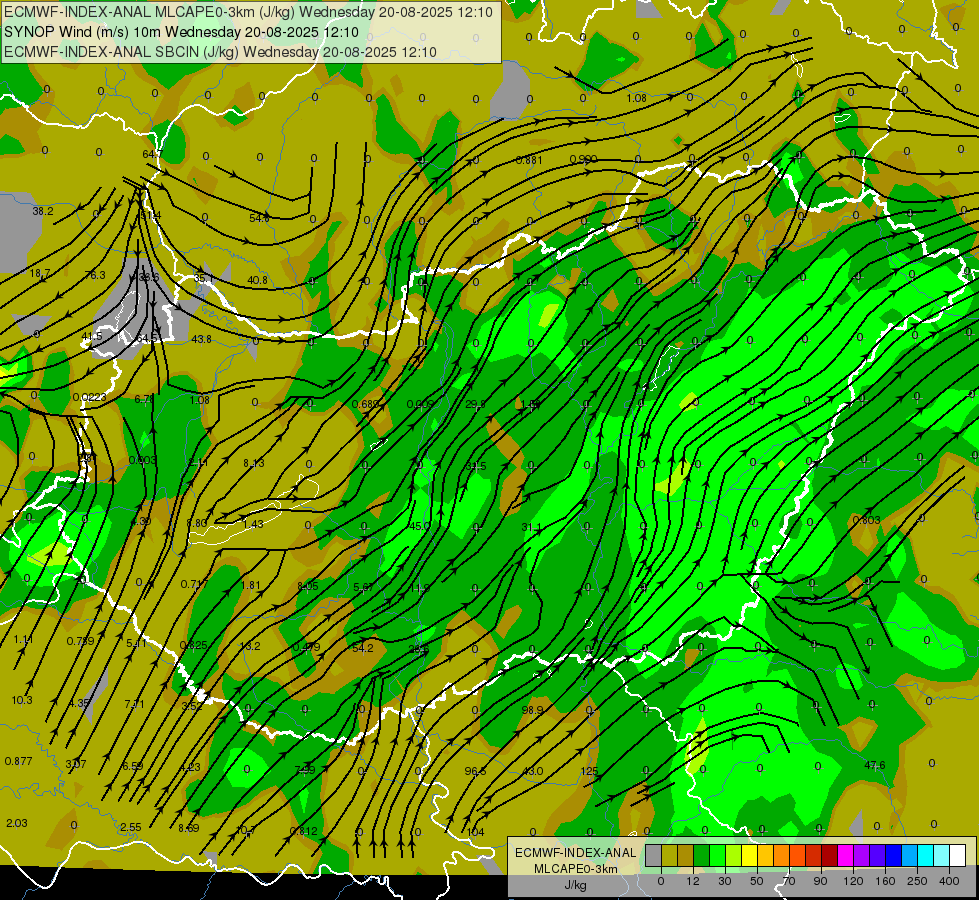Click the map value '38.2'

(43, 211)
